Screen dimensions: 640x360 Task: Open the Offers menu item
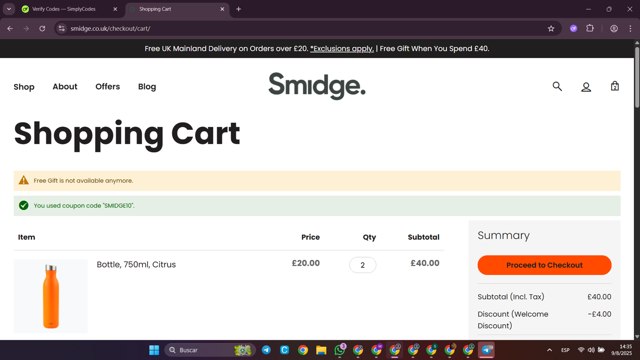(108, 87)
